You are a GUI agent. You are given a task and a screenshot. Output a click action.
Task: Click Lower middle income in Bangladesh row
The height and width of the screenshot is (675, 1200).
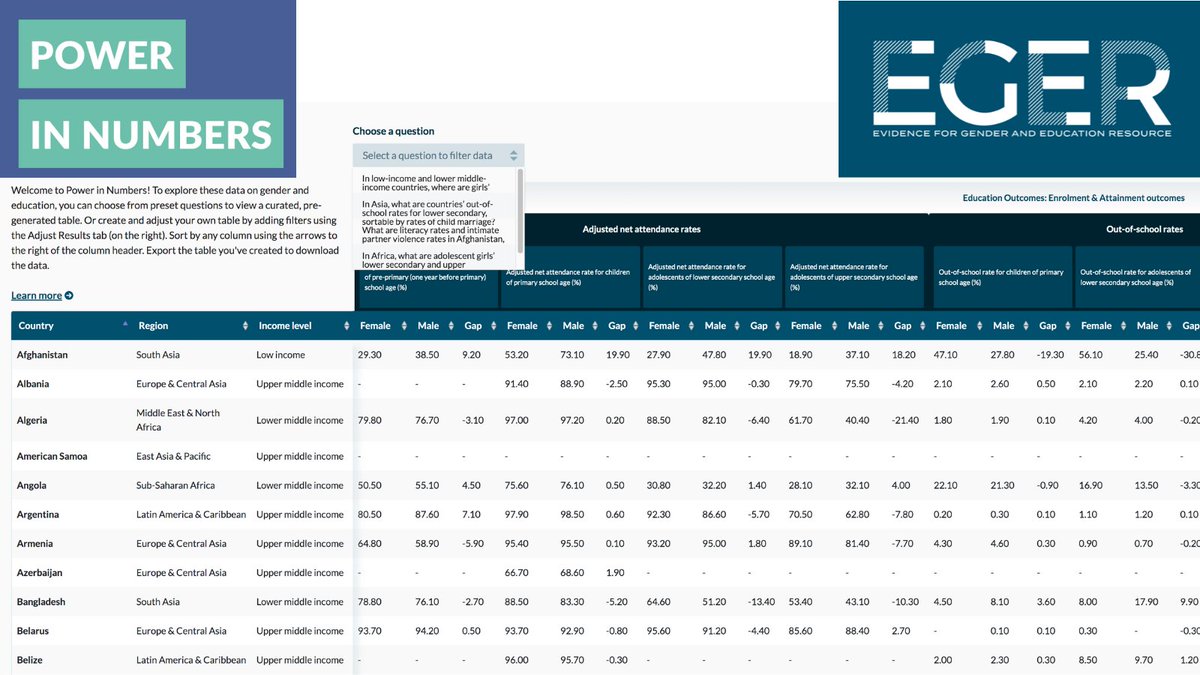tap(300, 602)
